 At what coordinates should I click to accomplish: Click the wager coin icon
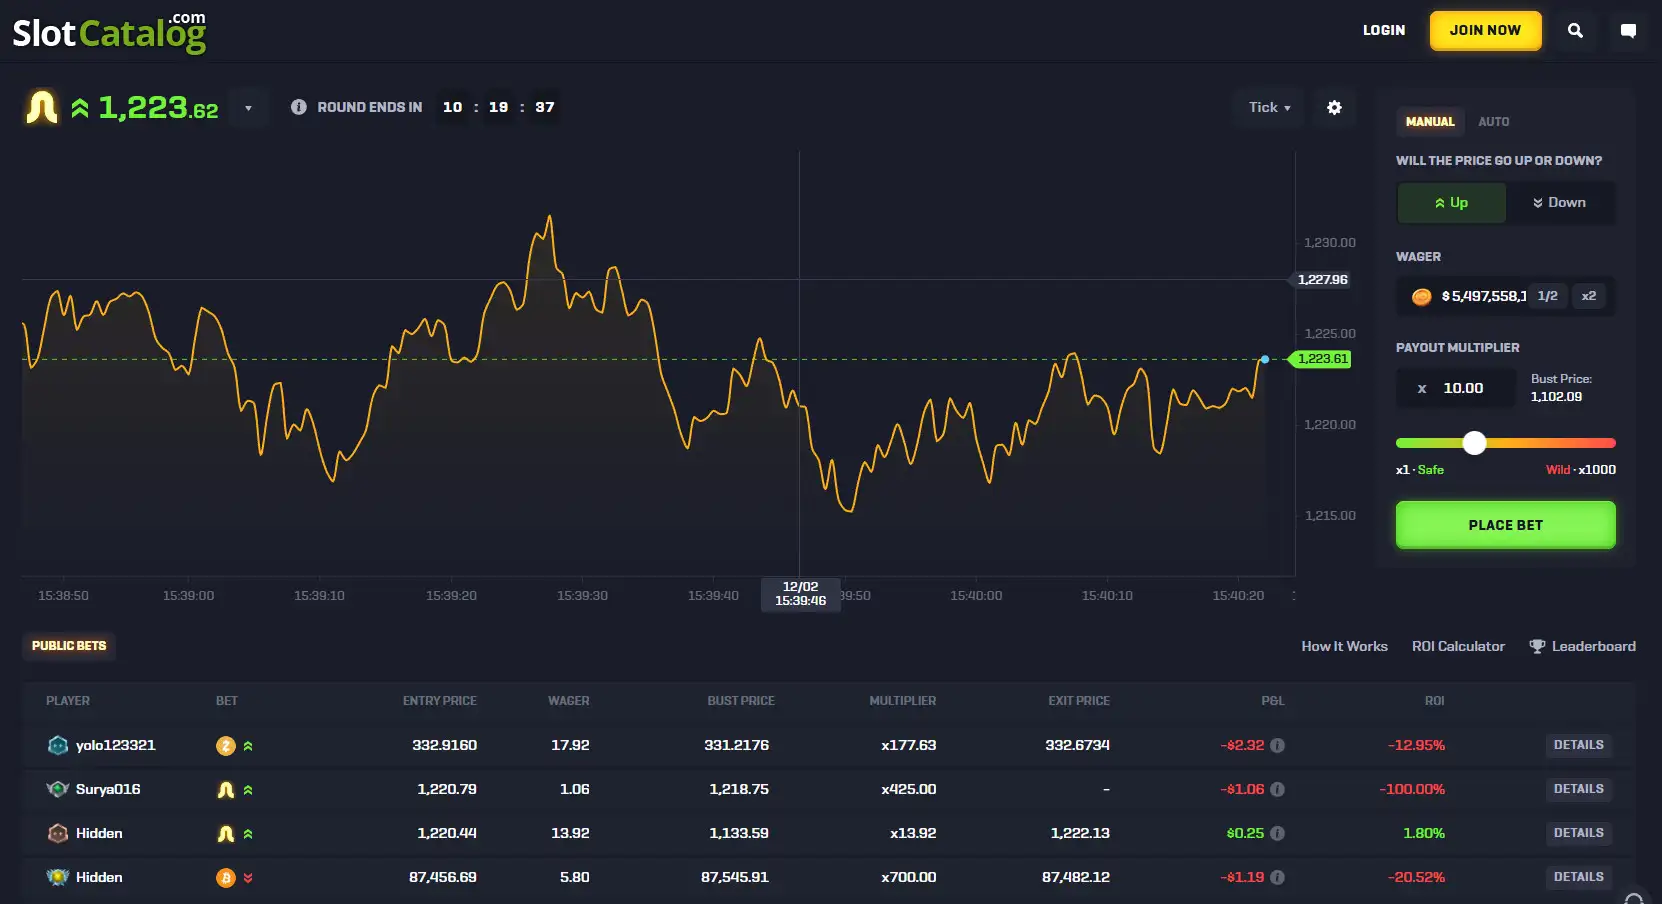(x=1421, y=297)
